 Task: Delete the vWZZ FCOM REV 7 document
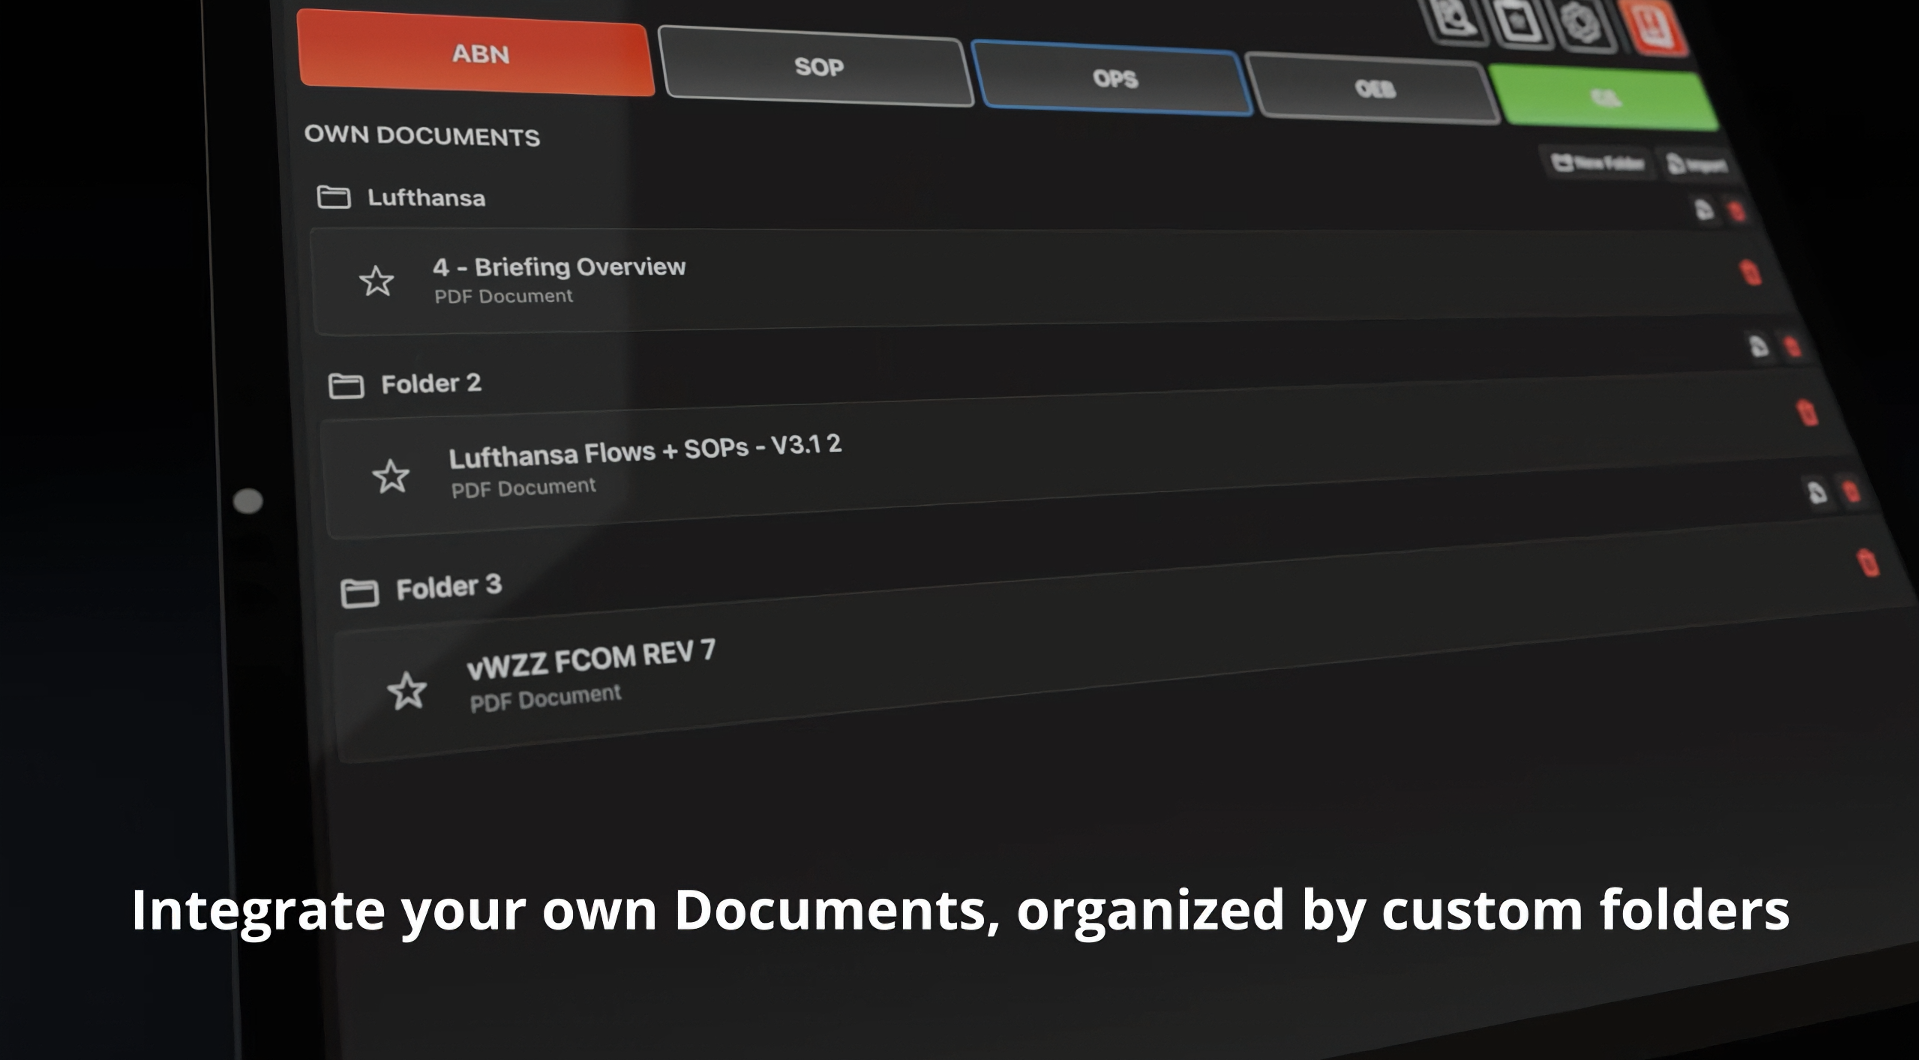[1867, 563]
